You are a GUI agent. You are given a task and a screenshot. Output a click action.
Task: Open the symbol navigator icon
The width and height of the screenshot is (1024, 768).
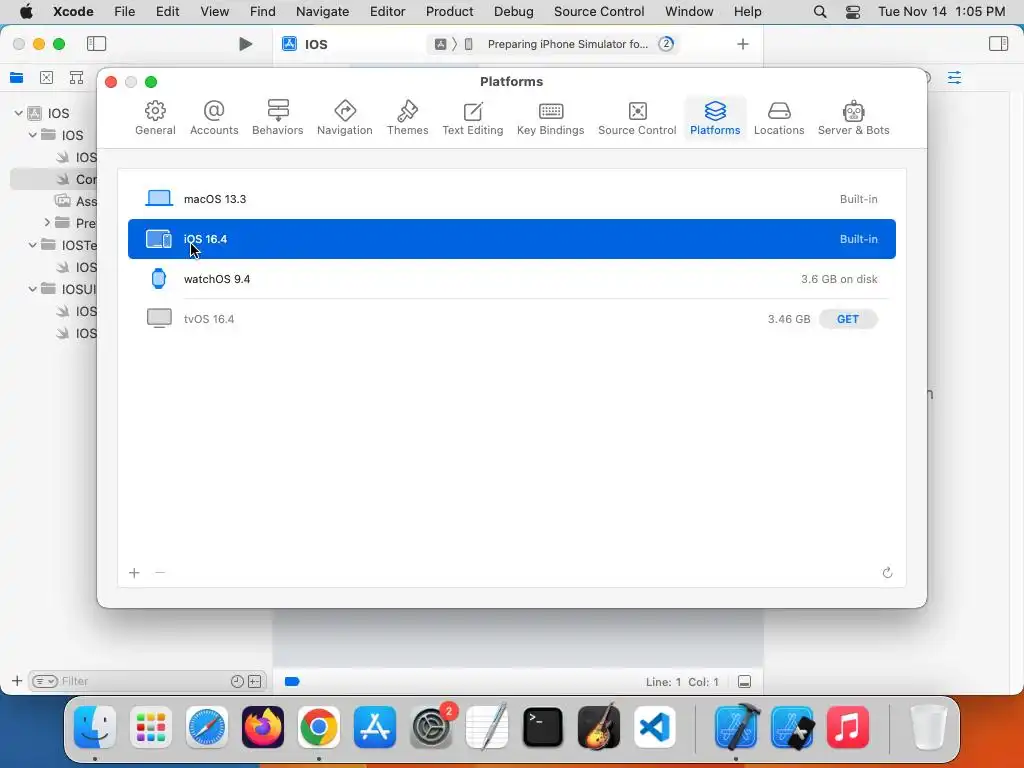point(76,78)
